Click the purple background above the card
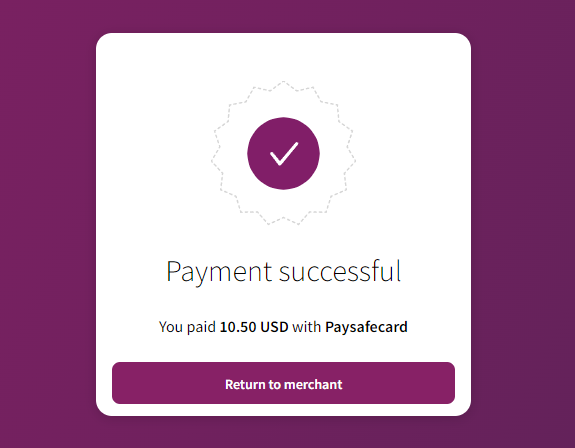This screenshot has height=448, width=575. 283,16
